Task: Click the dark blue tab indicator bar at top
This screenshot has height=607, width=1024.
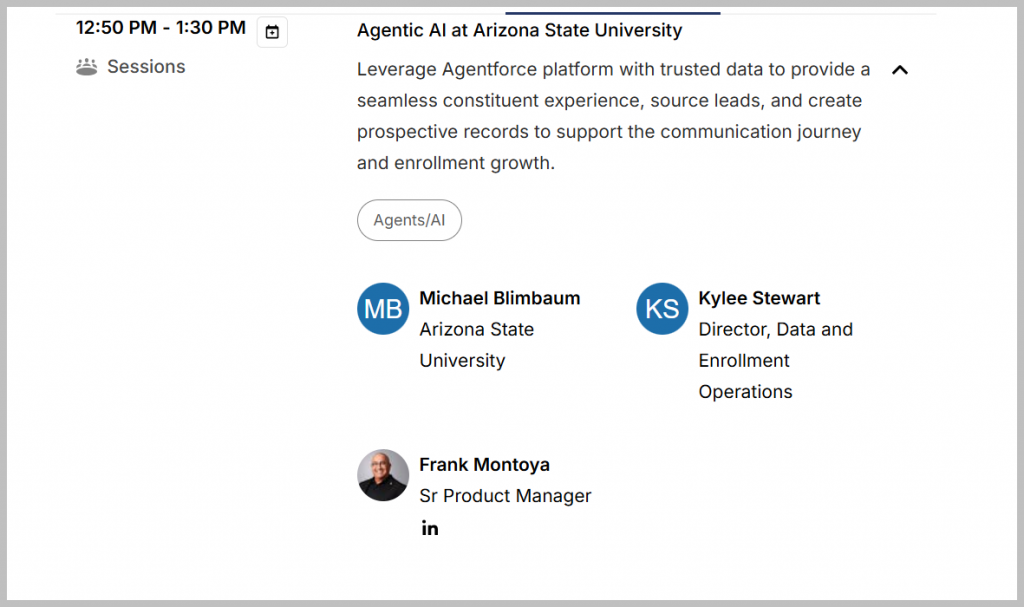Action: (612, 13)
